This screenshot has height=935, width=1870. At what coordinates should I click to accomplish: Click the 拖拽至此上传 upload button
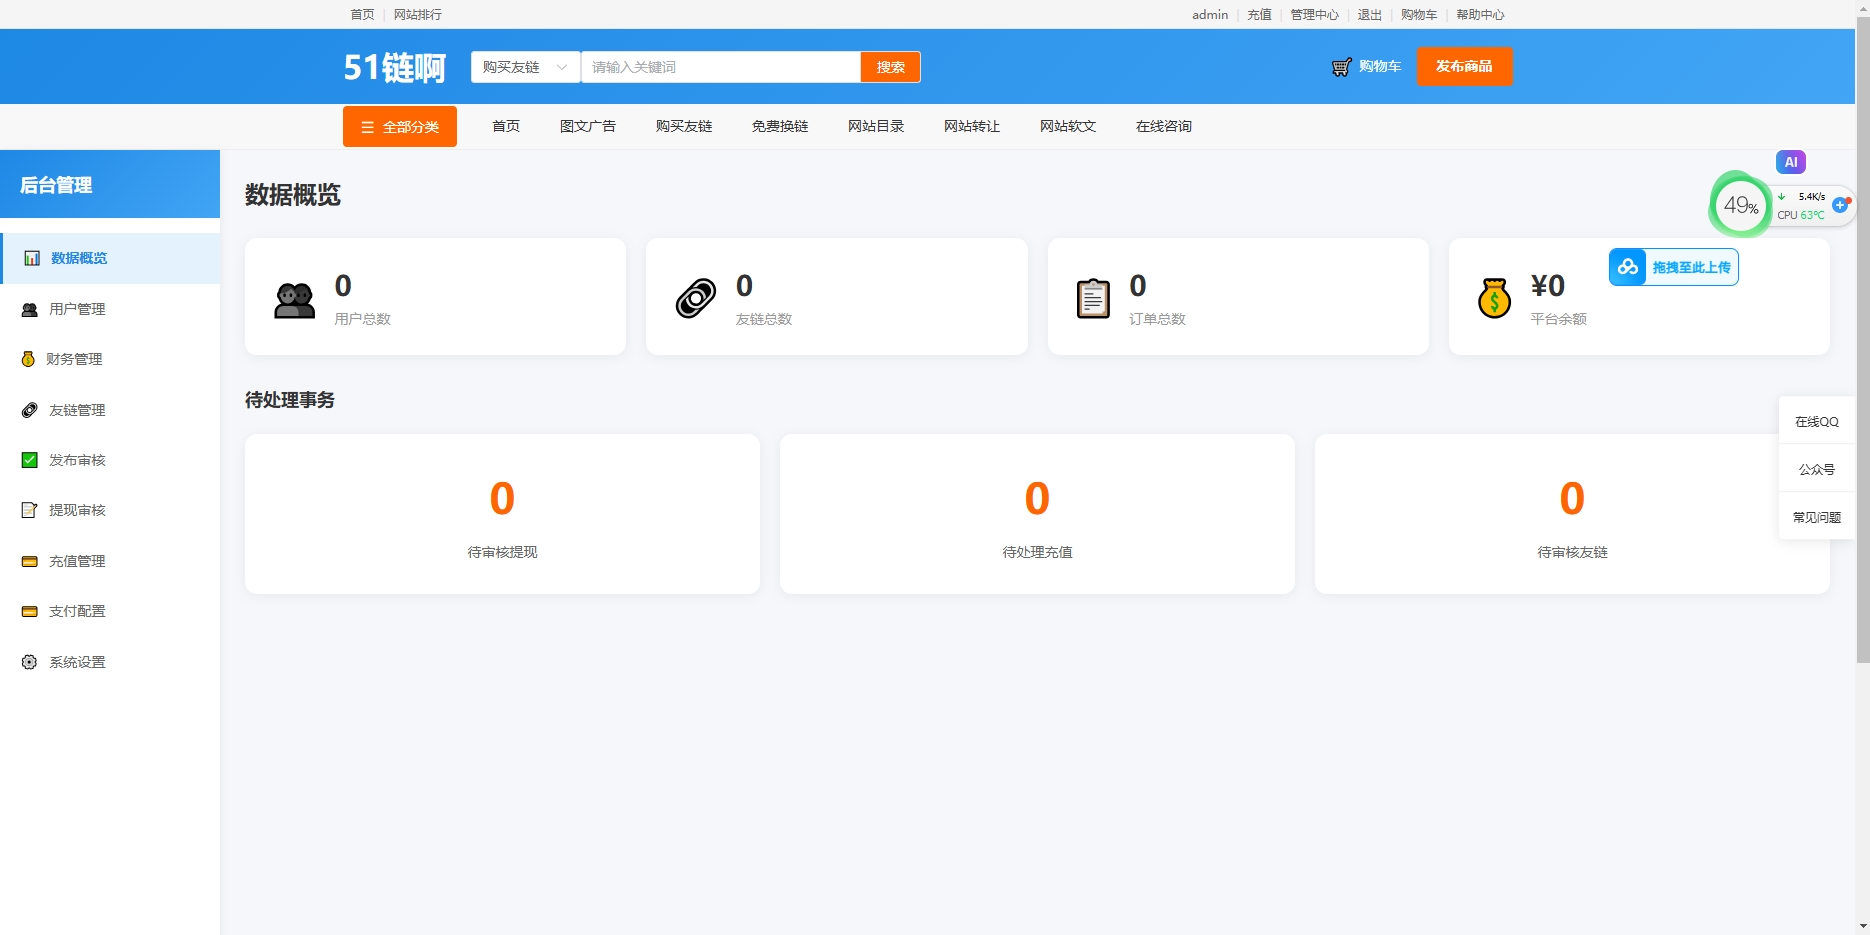(1673, 267)
